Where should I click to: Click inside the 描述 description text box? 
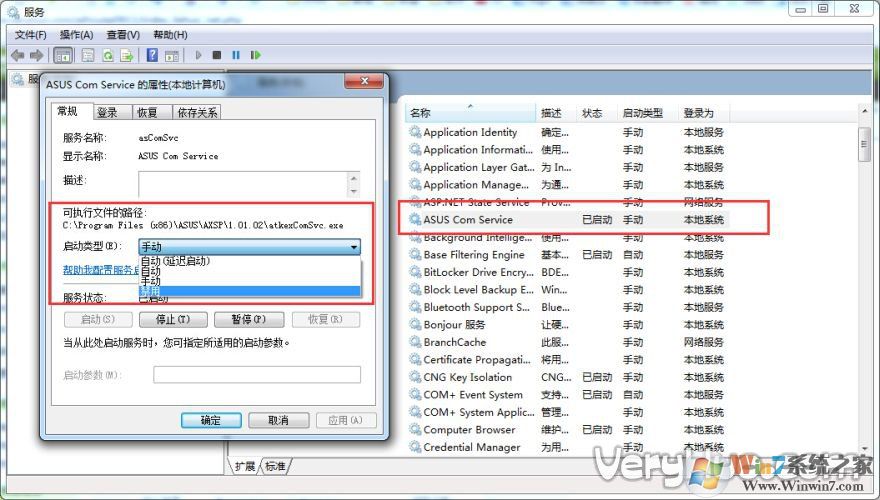[x=243, y=184]
